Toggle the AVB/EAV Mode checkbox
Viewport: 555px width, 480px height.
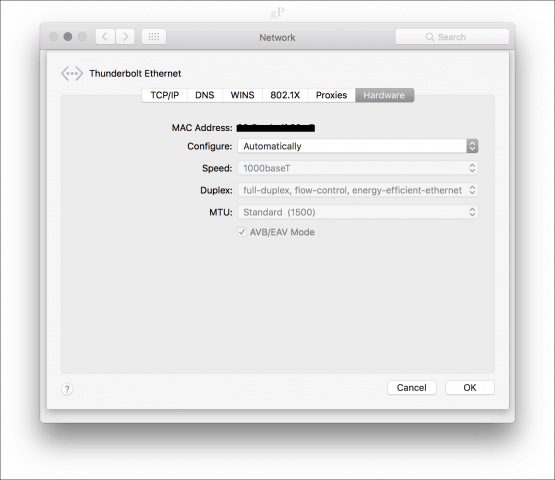(242, 232)
